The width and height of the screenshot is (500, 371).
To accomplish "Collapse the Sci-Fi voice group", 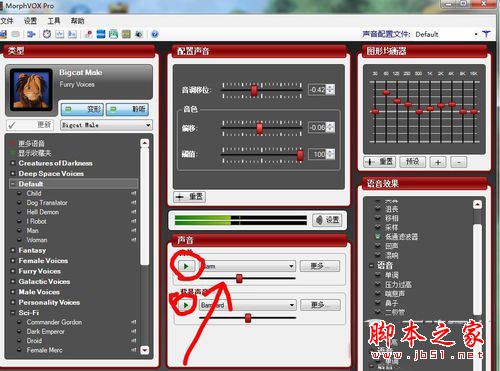I will [x=13, y=313].
